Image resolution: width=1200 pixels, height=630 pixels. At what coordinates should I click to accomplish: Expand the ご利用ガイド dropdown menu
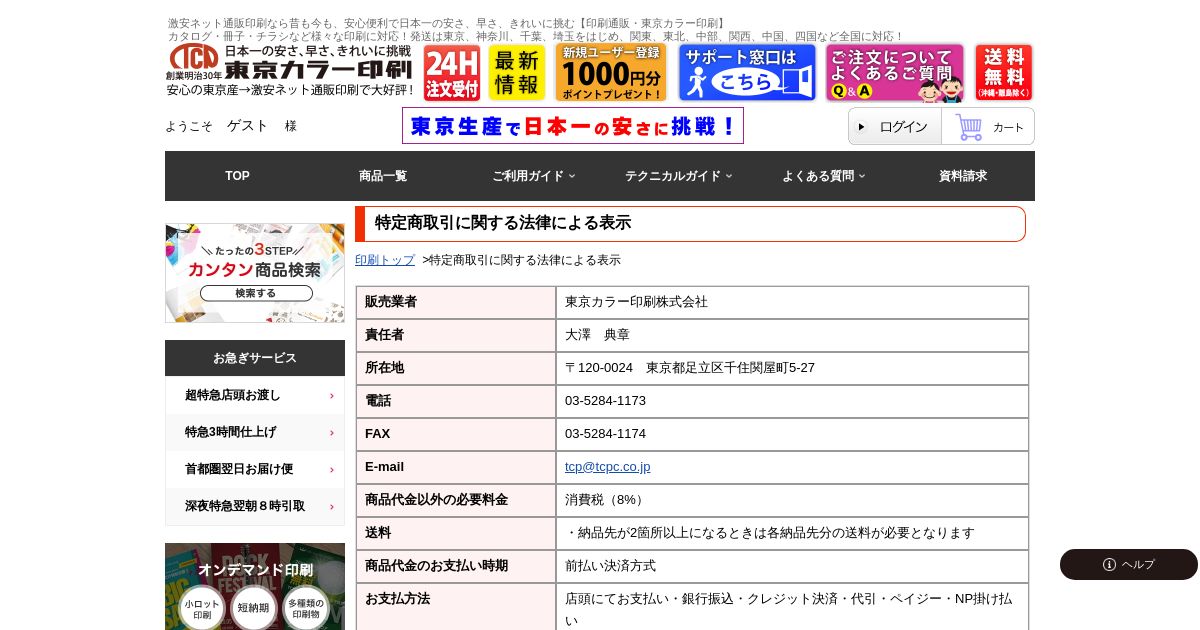pos(533,176)
